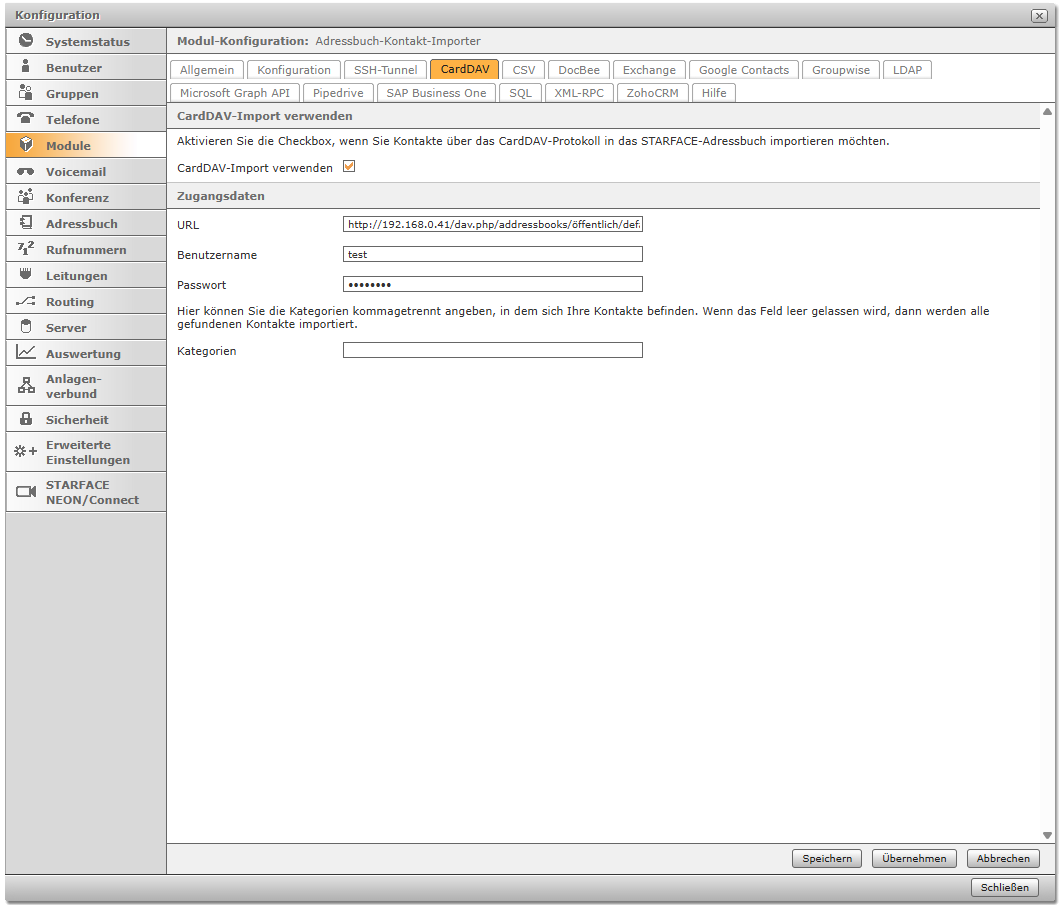This screenshot has height=910, width=1064.
Task: Switch to the LDAP tab
Action: (907, 70)
